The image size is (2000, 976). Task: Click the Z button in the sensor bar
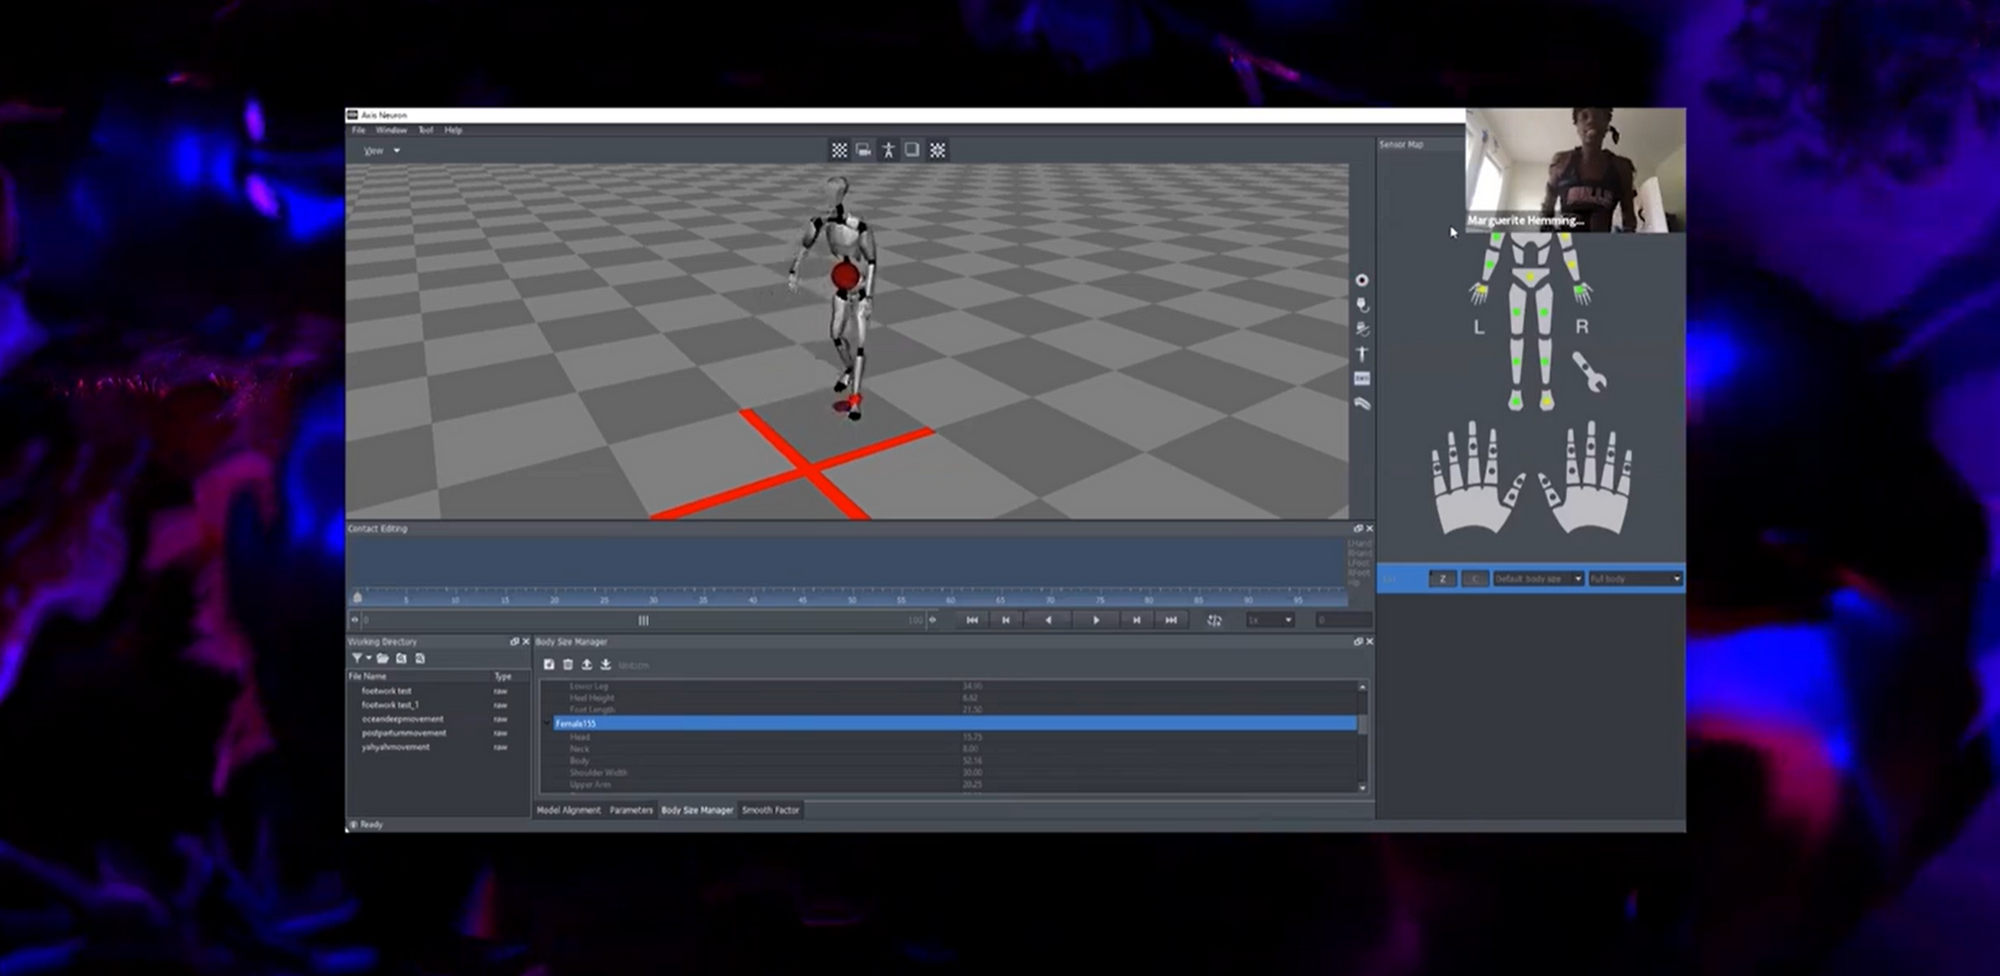pyautogui.click(x=1442, y=579)
